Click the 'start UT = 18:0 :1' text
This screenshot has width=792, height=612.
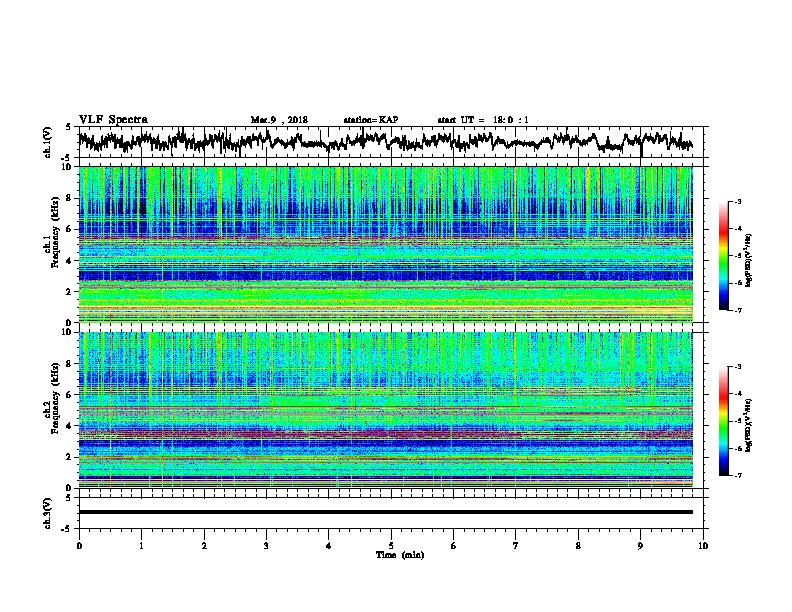click(x=483, y=120)
